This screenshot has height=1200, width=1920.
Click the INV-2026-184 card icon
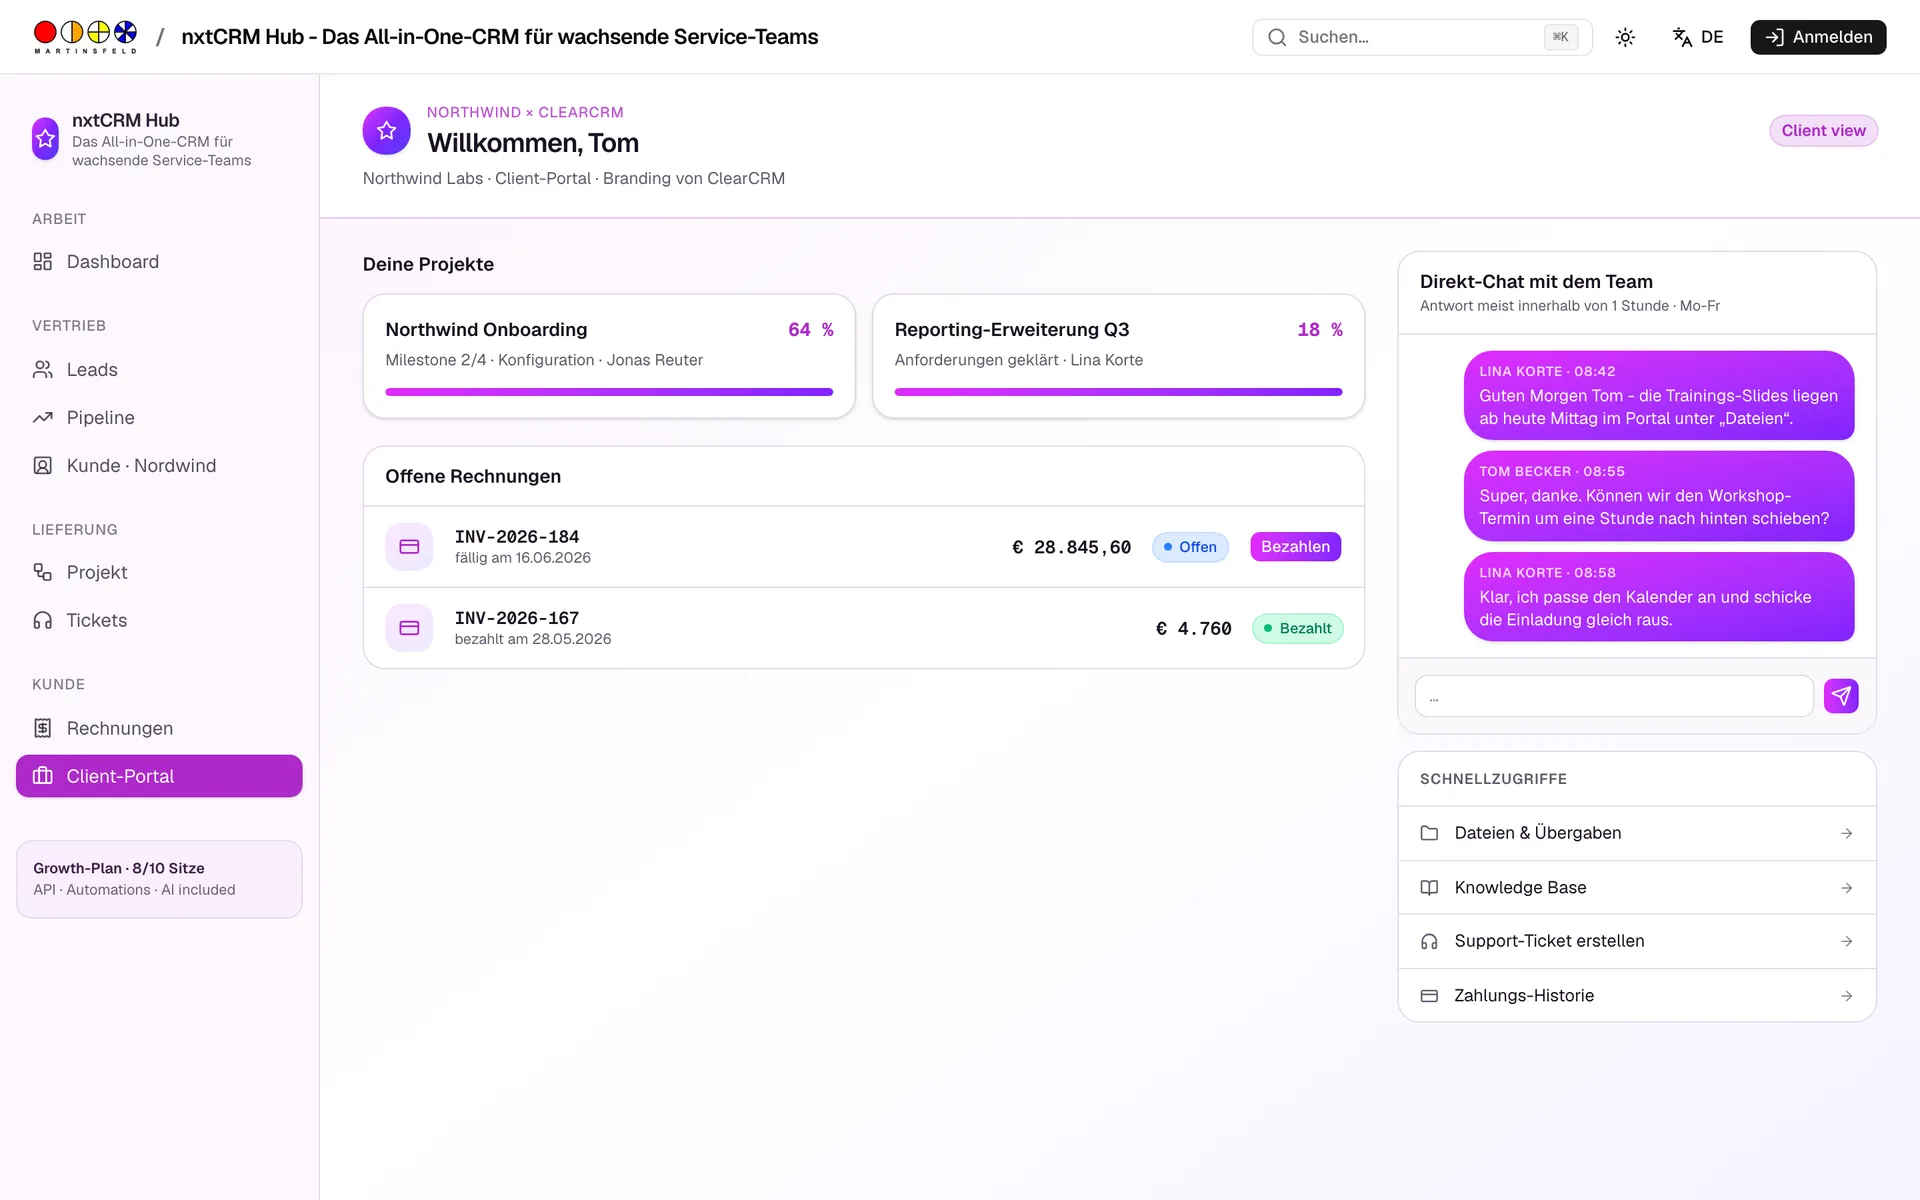409,547
